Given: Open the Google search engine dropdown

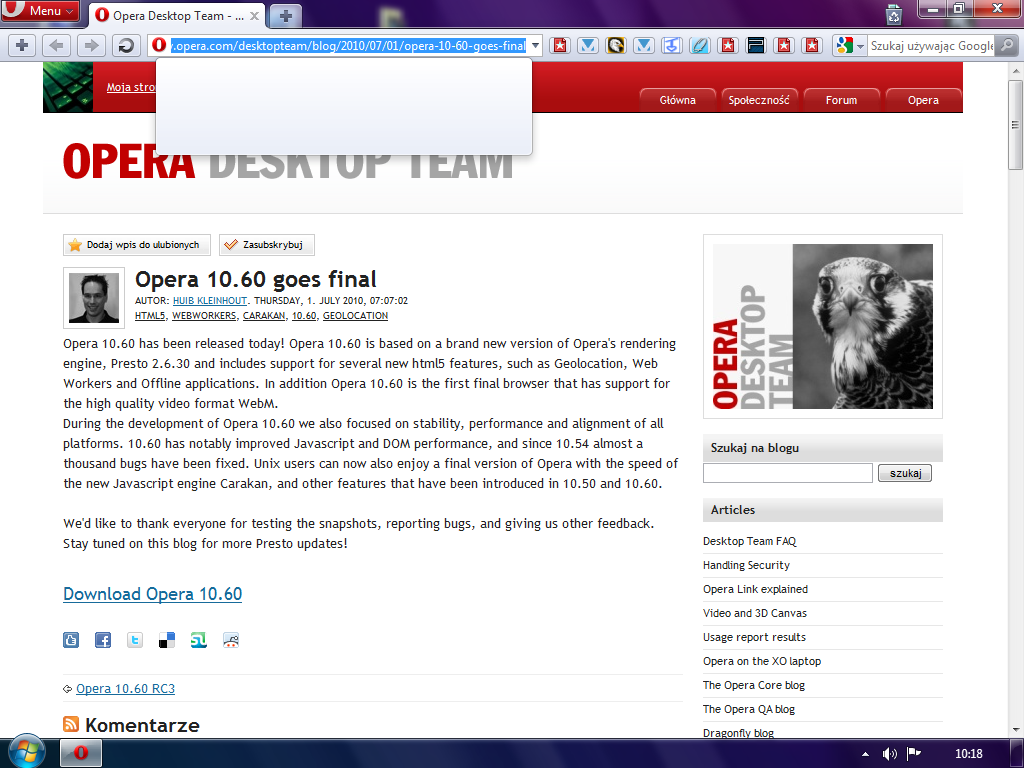Looking at the screenshot, I should (x=850, y=46).
